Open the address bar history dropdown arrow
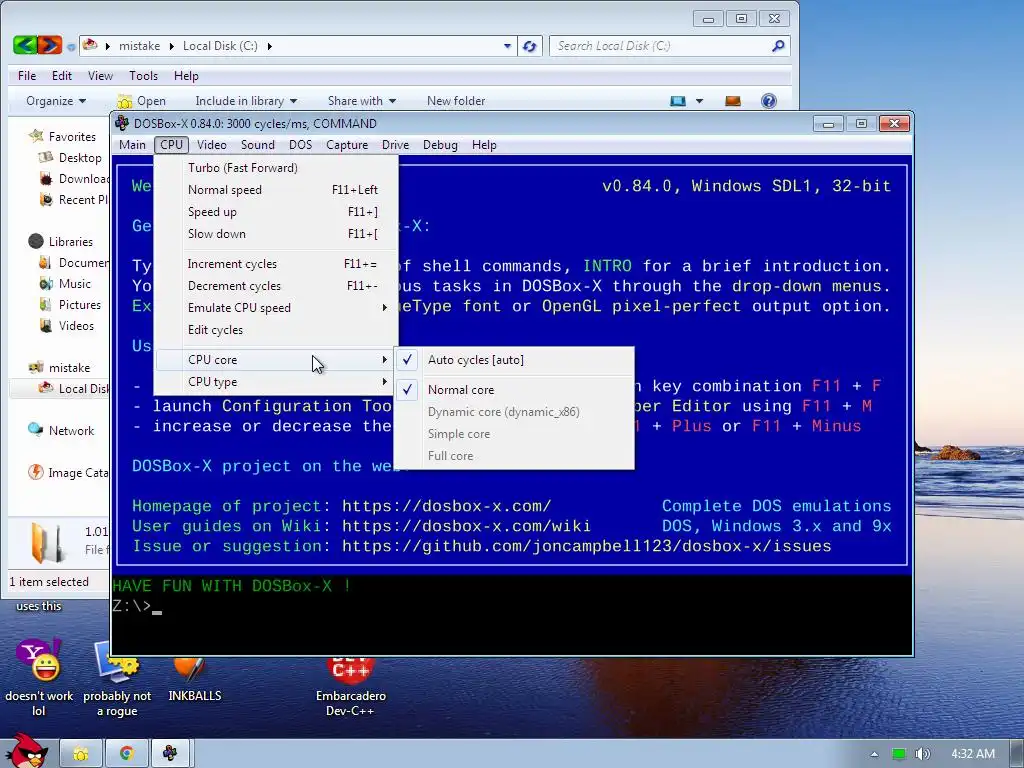1024x768 pixels. (507, 46)
